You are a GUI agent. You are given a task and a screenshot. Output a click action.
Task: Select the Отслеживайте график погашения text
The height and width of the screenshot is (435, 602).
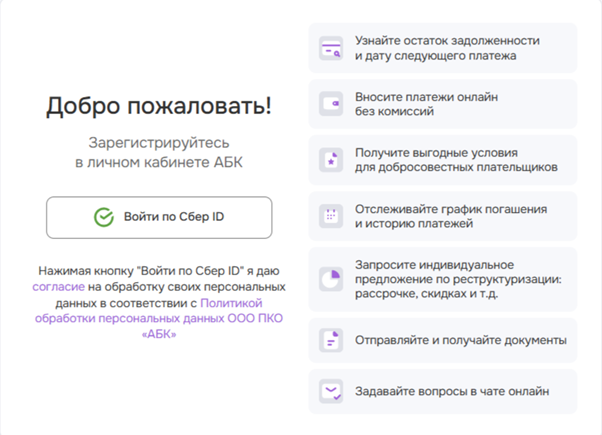[451, 209]
